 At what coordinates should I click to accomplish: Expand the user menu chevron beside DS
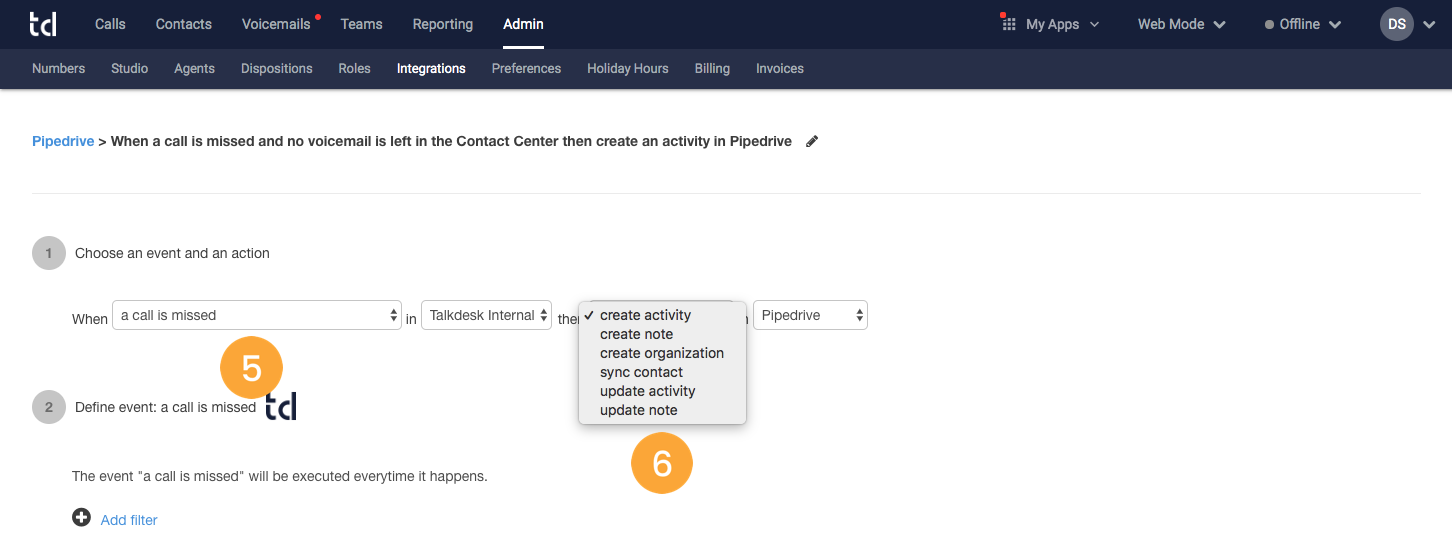[x=1428, y=25]
